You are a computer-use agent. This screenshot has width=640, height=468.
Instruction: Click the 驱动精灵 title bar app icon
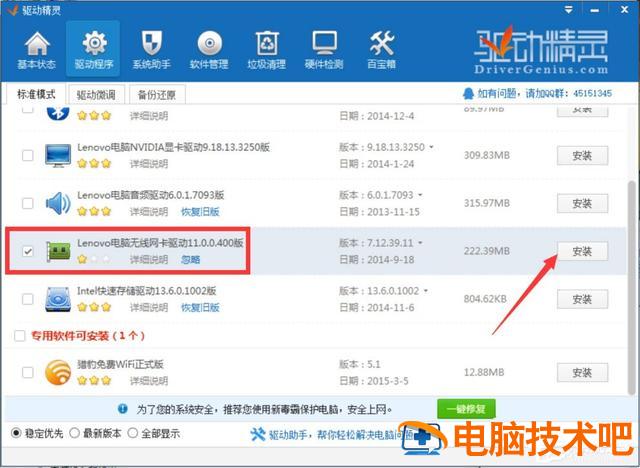point(13,10)
